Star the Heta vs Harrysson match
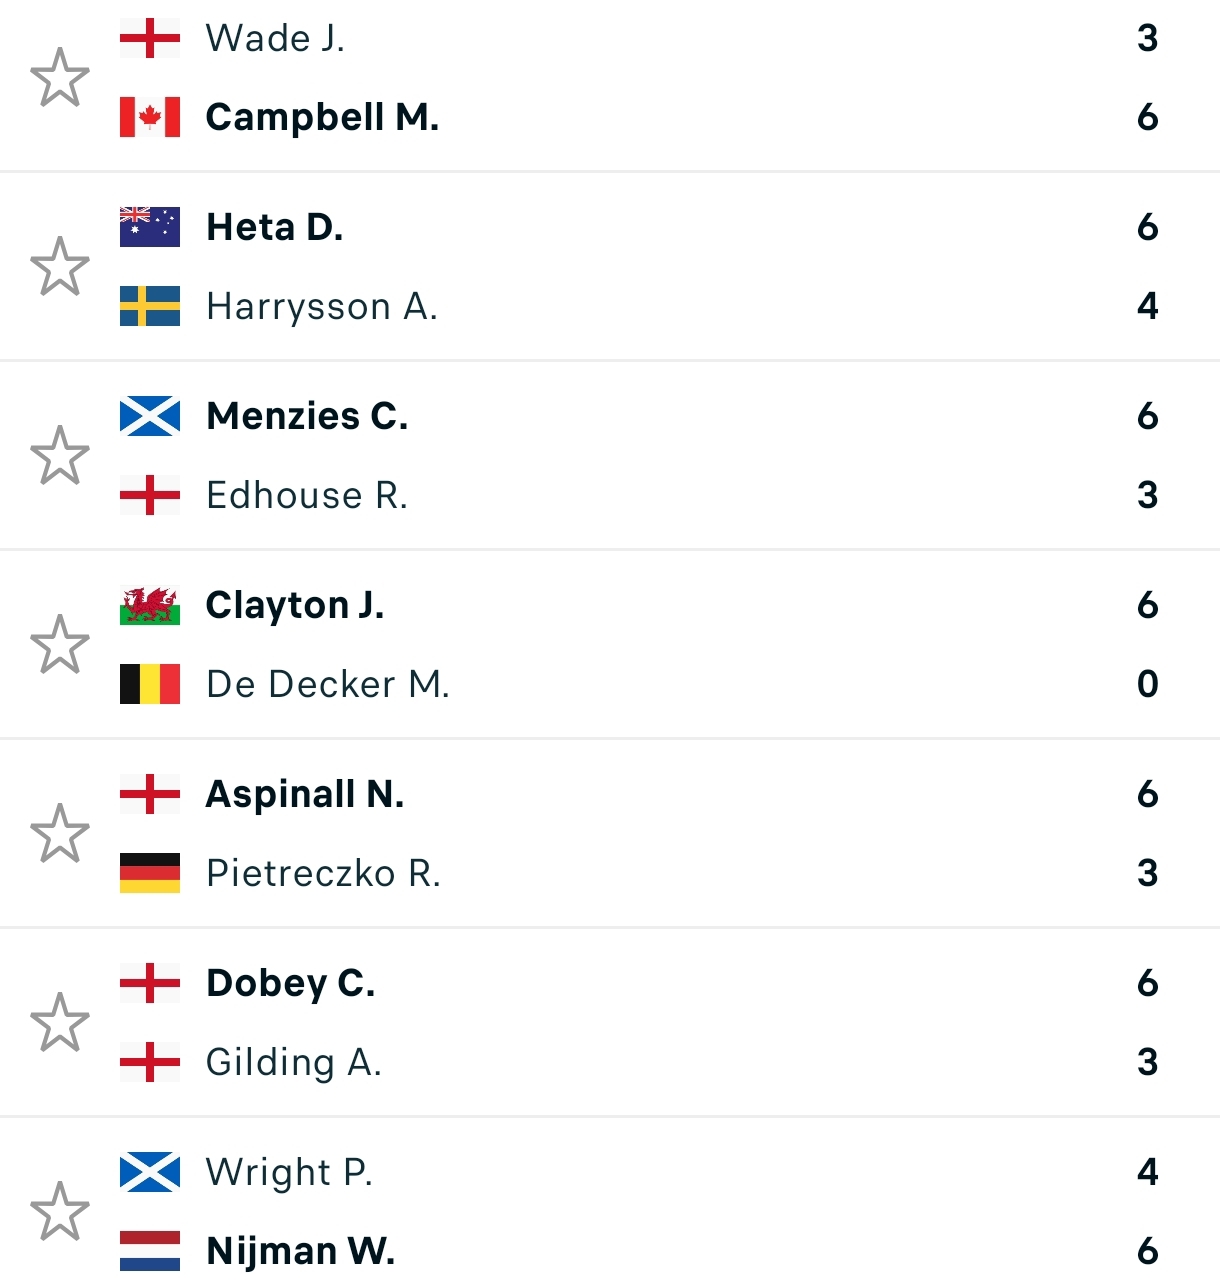1220x1280 pixels. click(x=60, y=266)
